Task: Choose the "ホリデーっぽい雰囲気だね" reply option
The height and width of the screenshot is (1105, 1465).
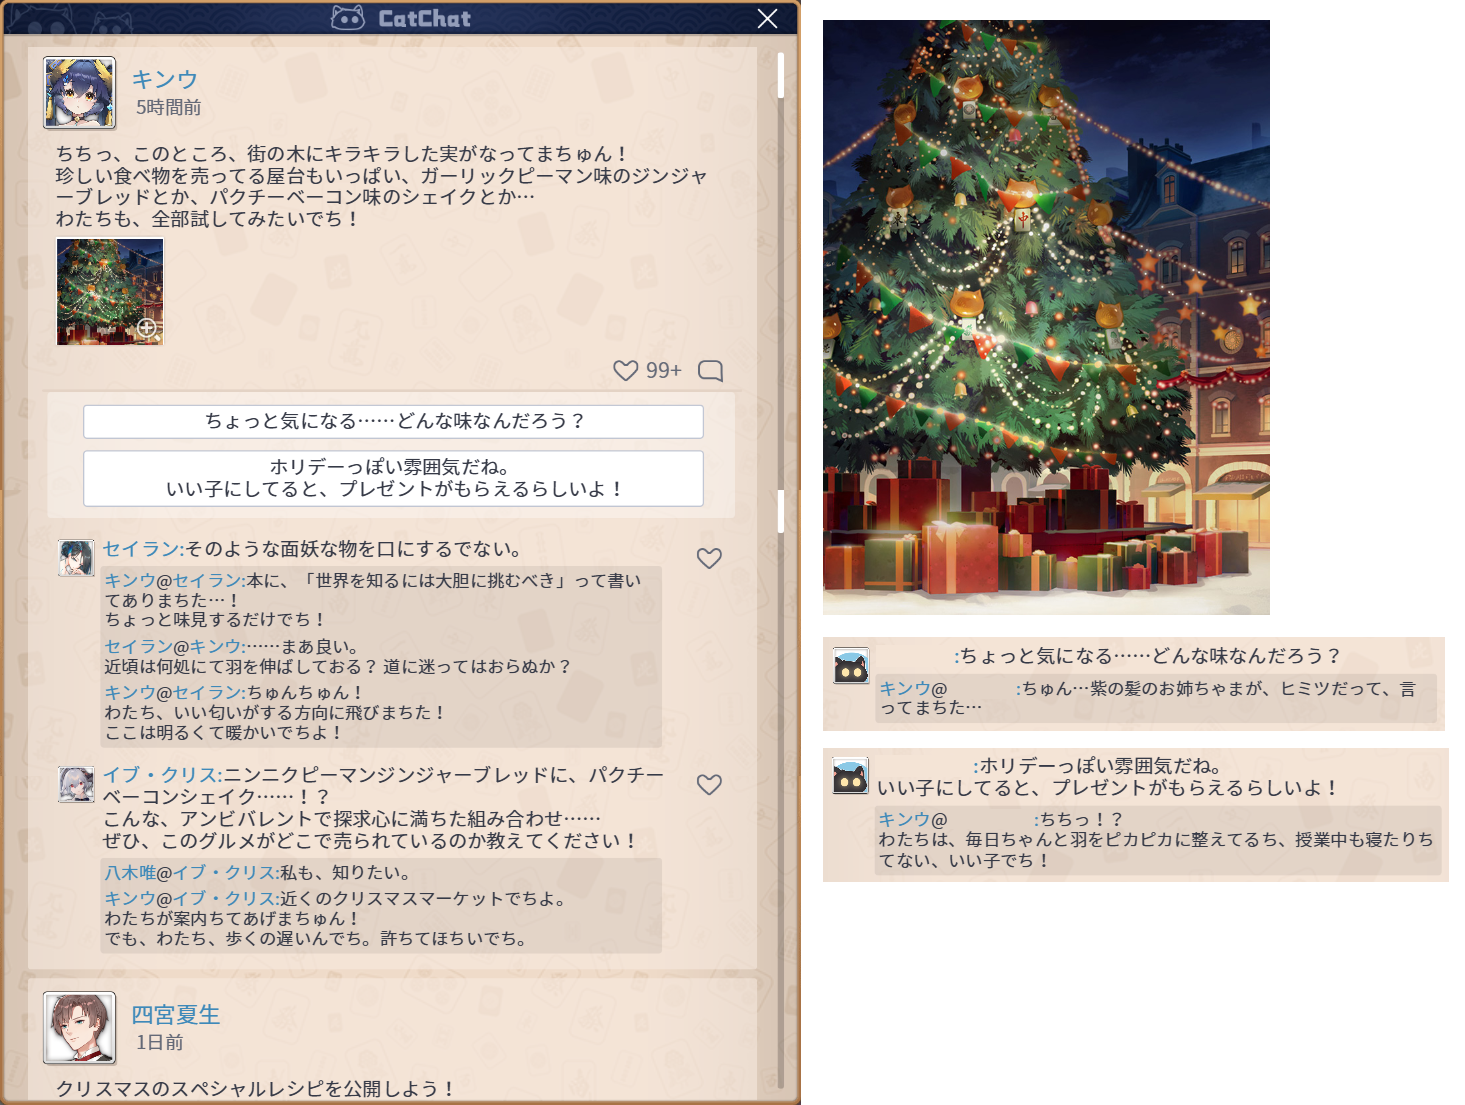Action: click(393, 478)
